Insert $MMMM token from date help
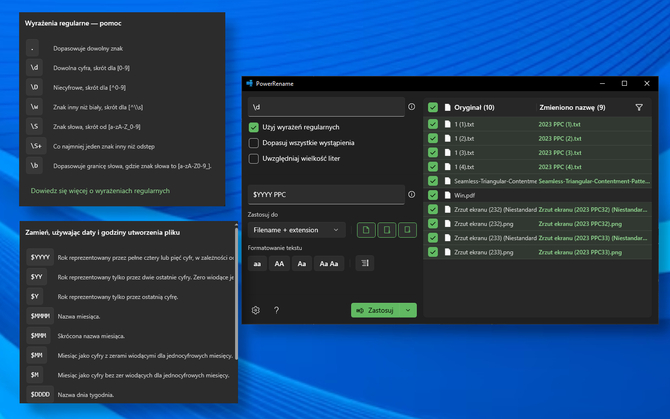Screen dimensions: 670x419 click(40, 316)
